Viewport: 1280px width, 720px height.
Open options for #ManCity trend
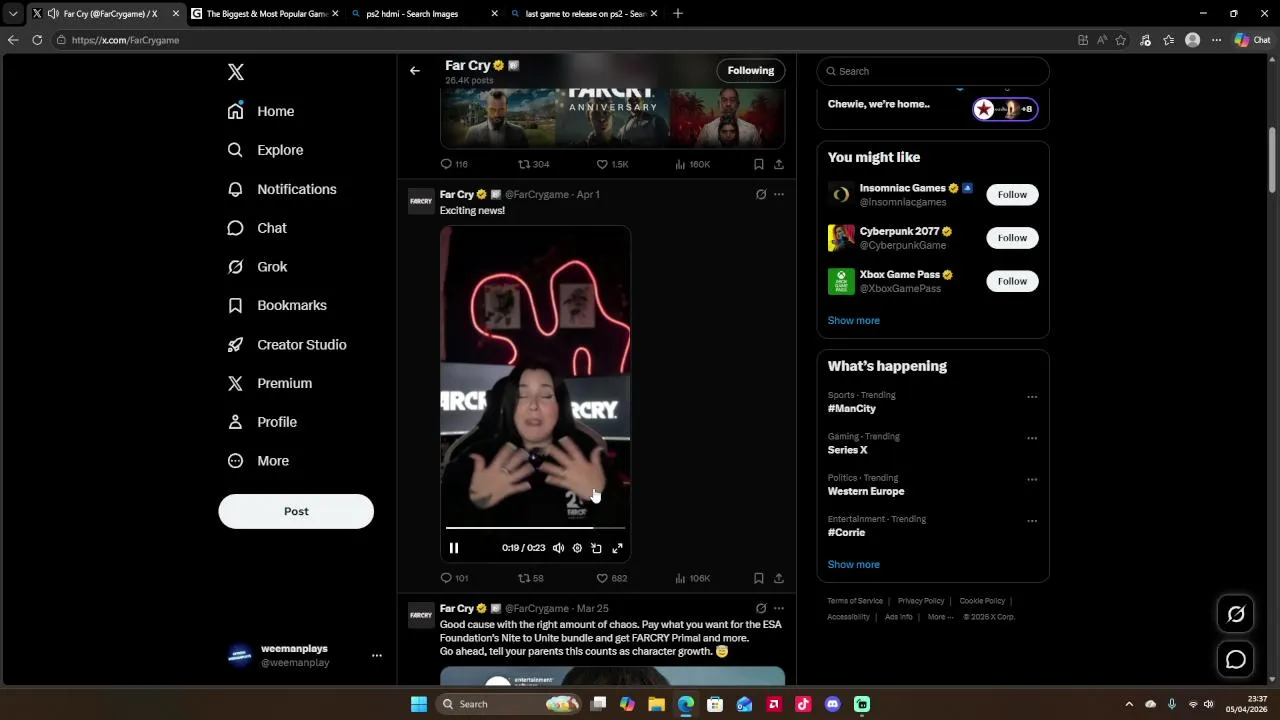click(x=1032, y=397)
